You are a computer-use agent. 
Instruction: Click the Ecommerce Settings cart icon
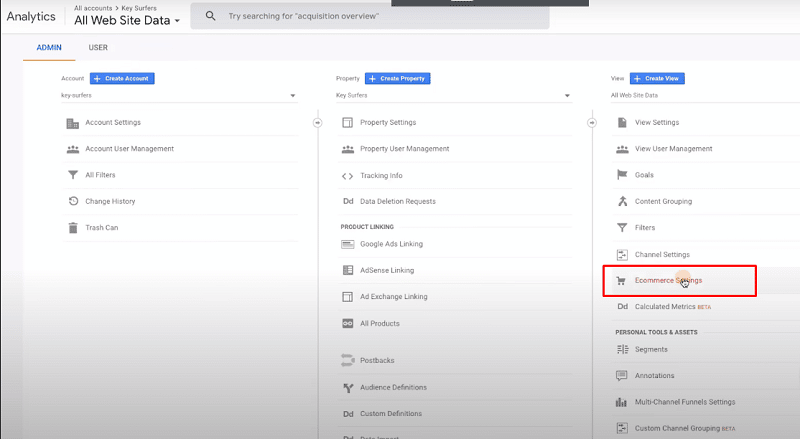click(x=621, y=281)
